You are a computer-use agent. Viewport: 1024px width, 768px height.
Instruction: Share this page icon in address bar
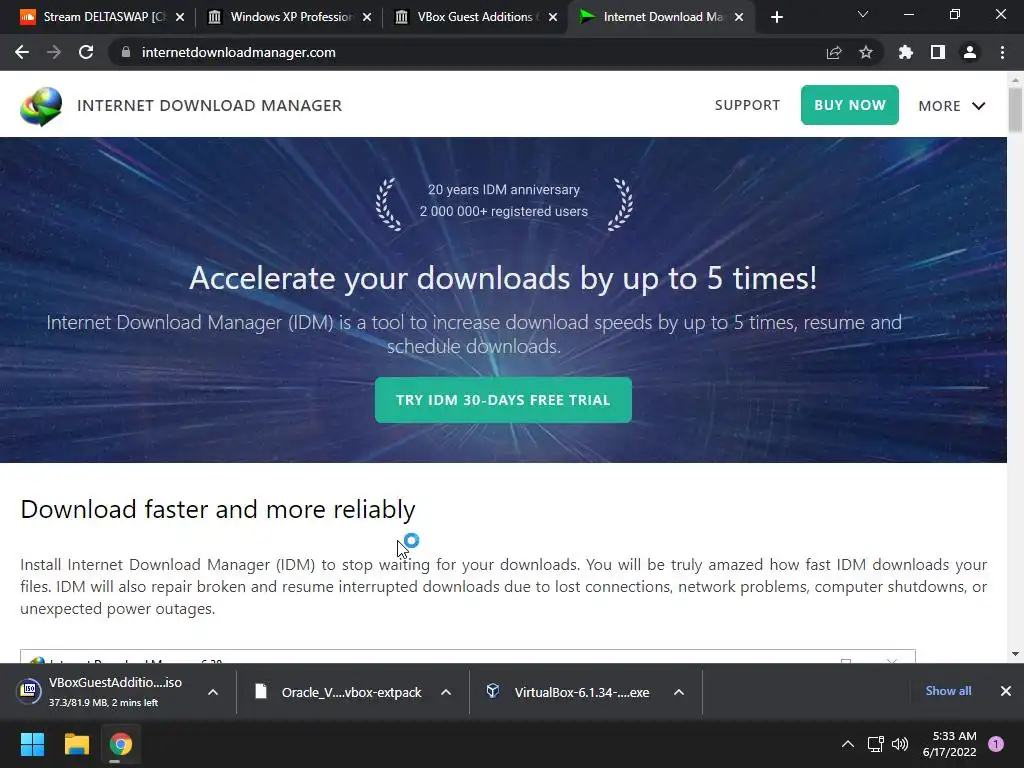(x=834, y=52)
